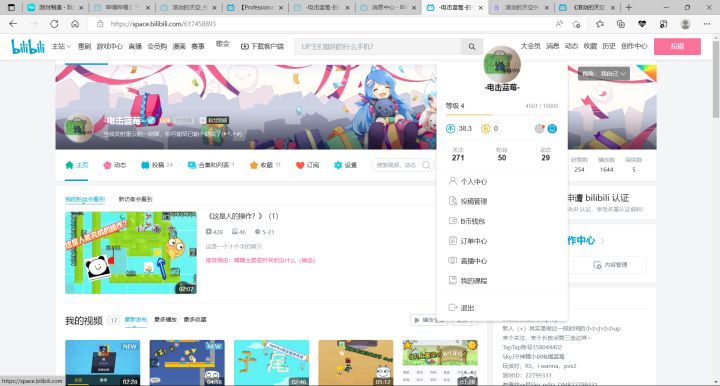Screen dimensions: 720x386
Task: Select 个人中心 in the user menu
Action: tap(502, 181)
